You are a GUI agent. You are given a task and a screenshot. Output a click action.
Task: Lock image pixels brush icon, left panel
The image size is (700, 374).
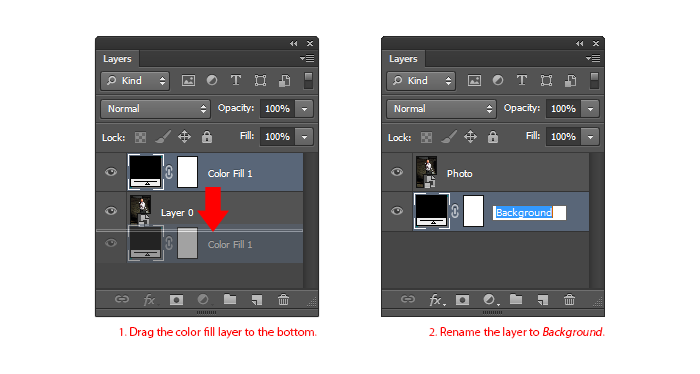(163, 137)
